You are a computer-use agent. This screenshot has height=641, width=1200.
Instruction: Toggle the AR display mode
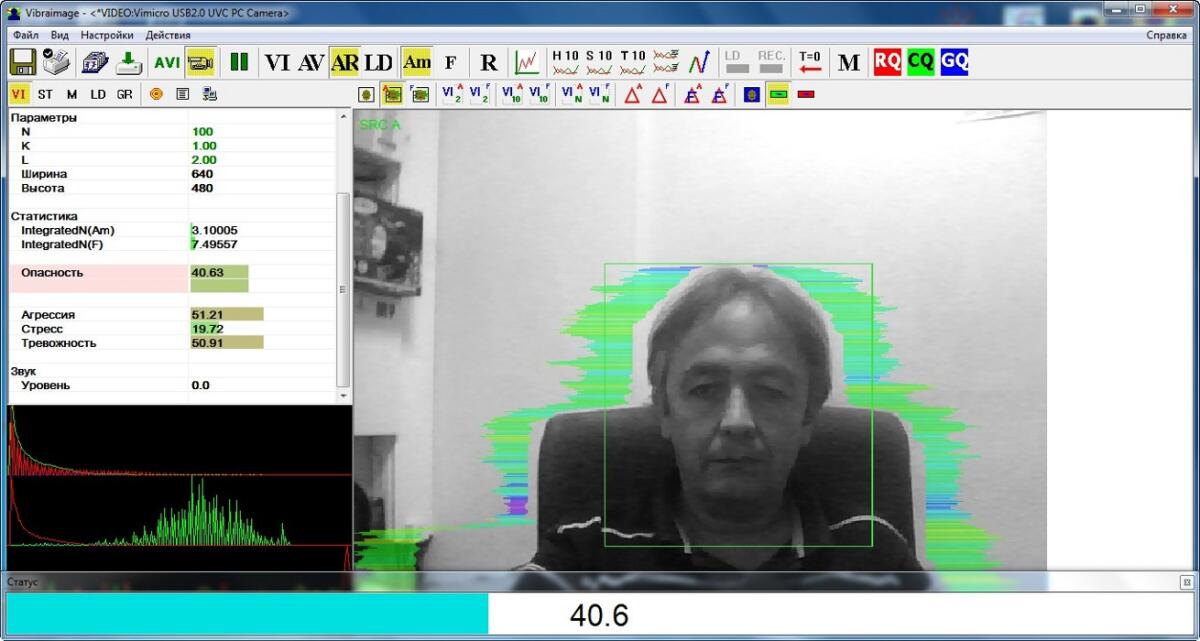345,62
